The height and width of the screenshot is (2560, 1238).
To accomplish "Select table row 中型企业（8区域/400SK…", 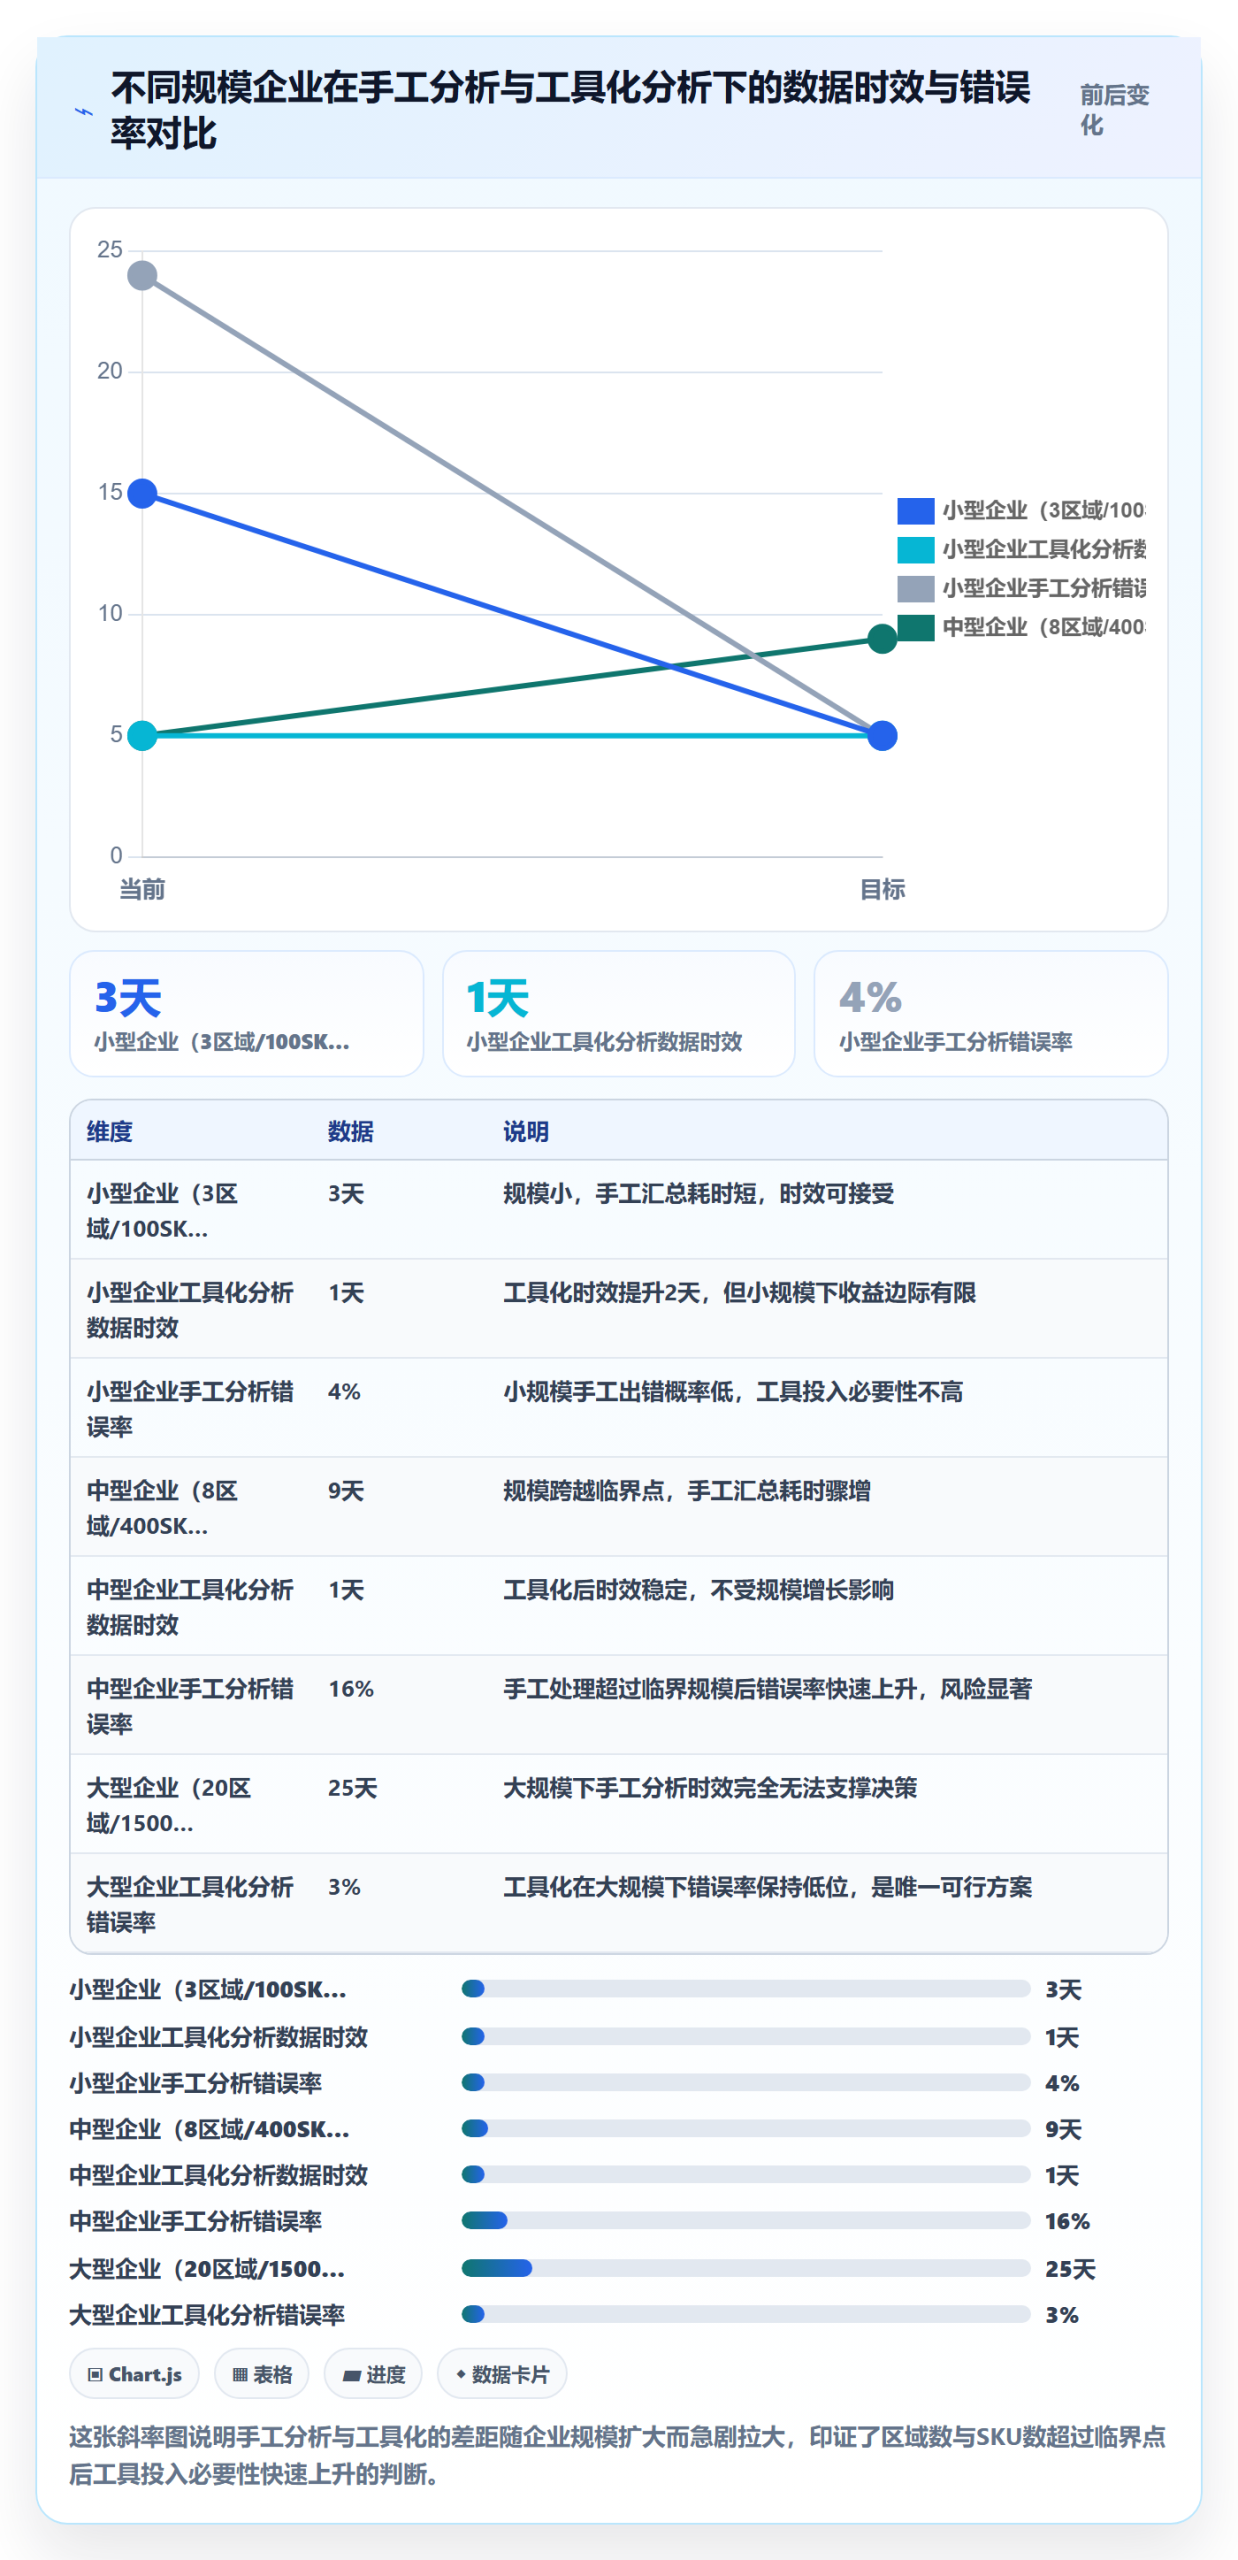I will coord(618,1507).
